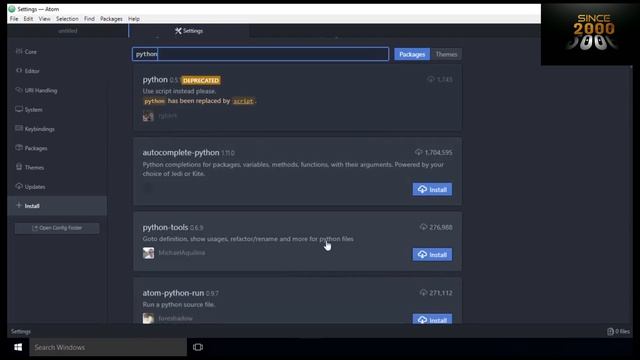Image resolution: width=640 pixels, height=360 pixels.
Task: Select the Settings tab
Action: tap(189, 31)
